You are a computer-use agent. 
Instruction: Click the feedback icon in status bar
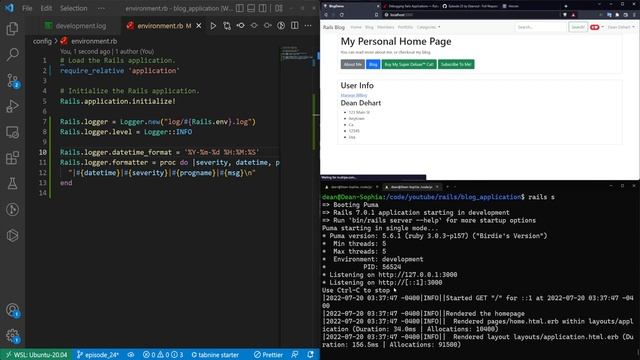coord(295,355)
